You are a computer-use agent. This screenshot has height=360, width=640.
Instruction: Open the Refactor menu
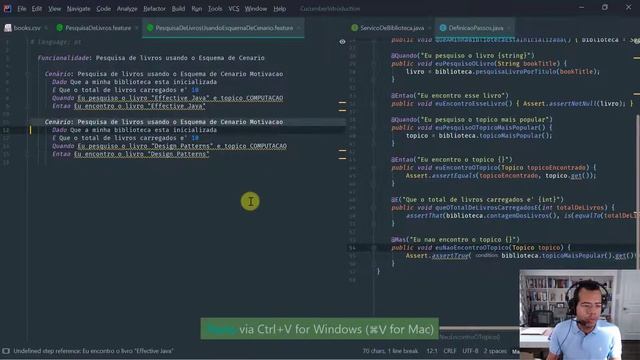coord(154,9)
